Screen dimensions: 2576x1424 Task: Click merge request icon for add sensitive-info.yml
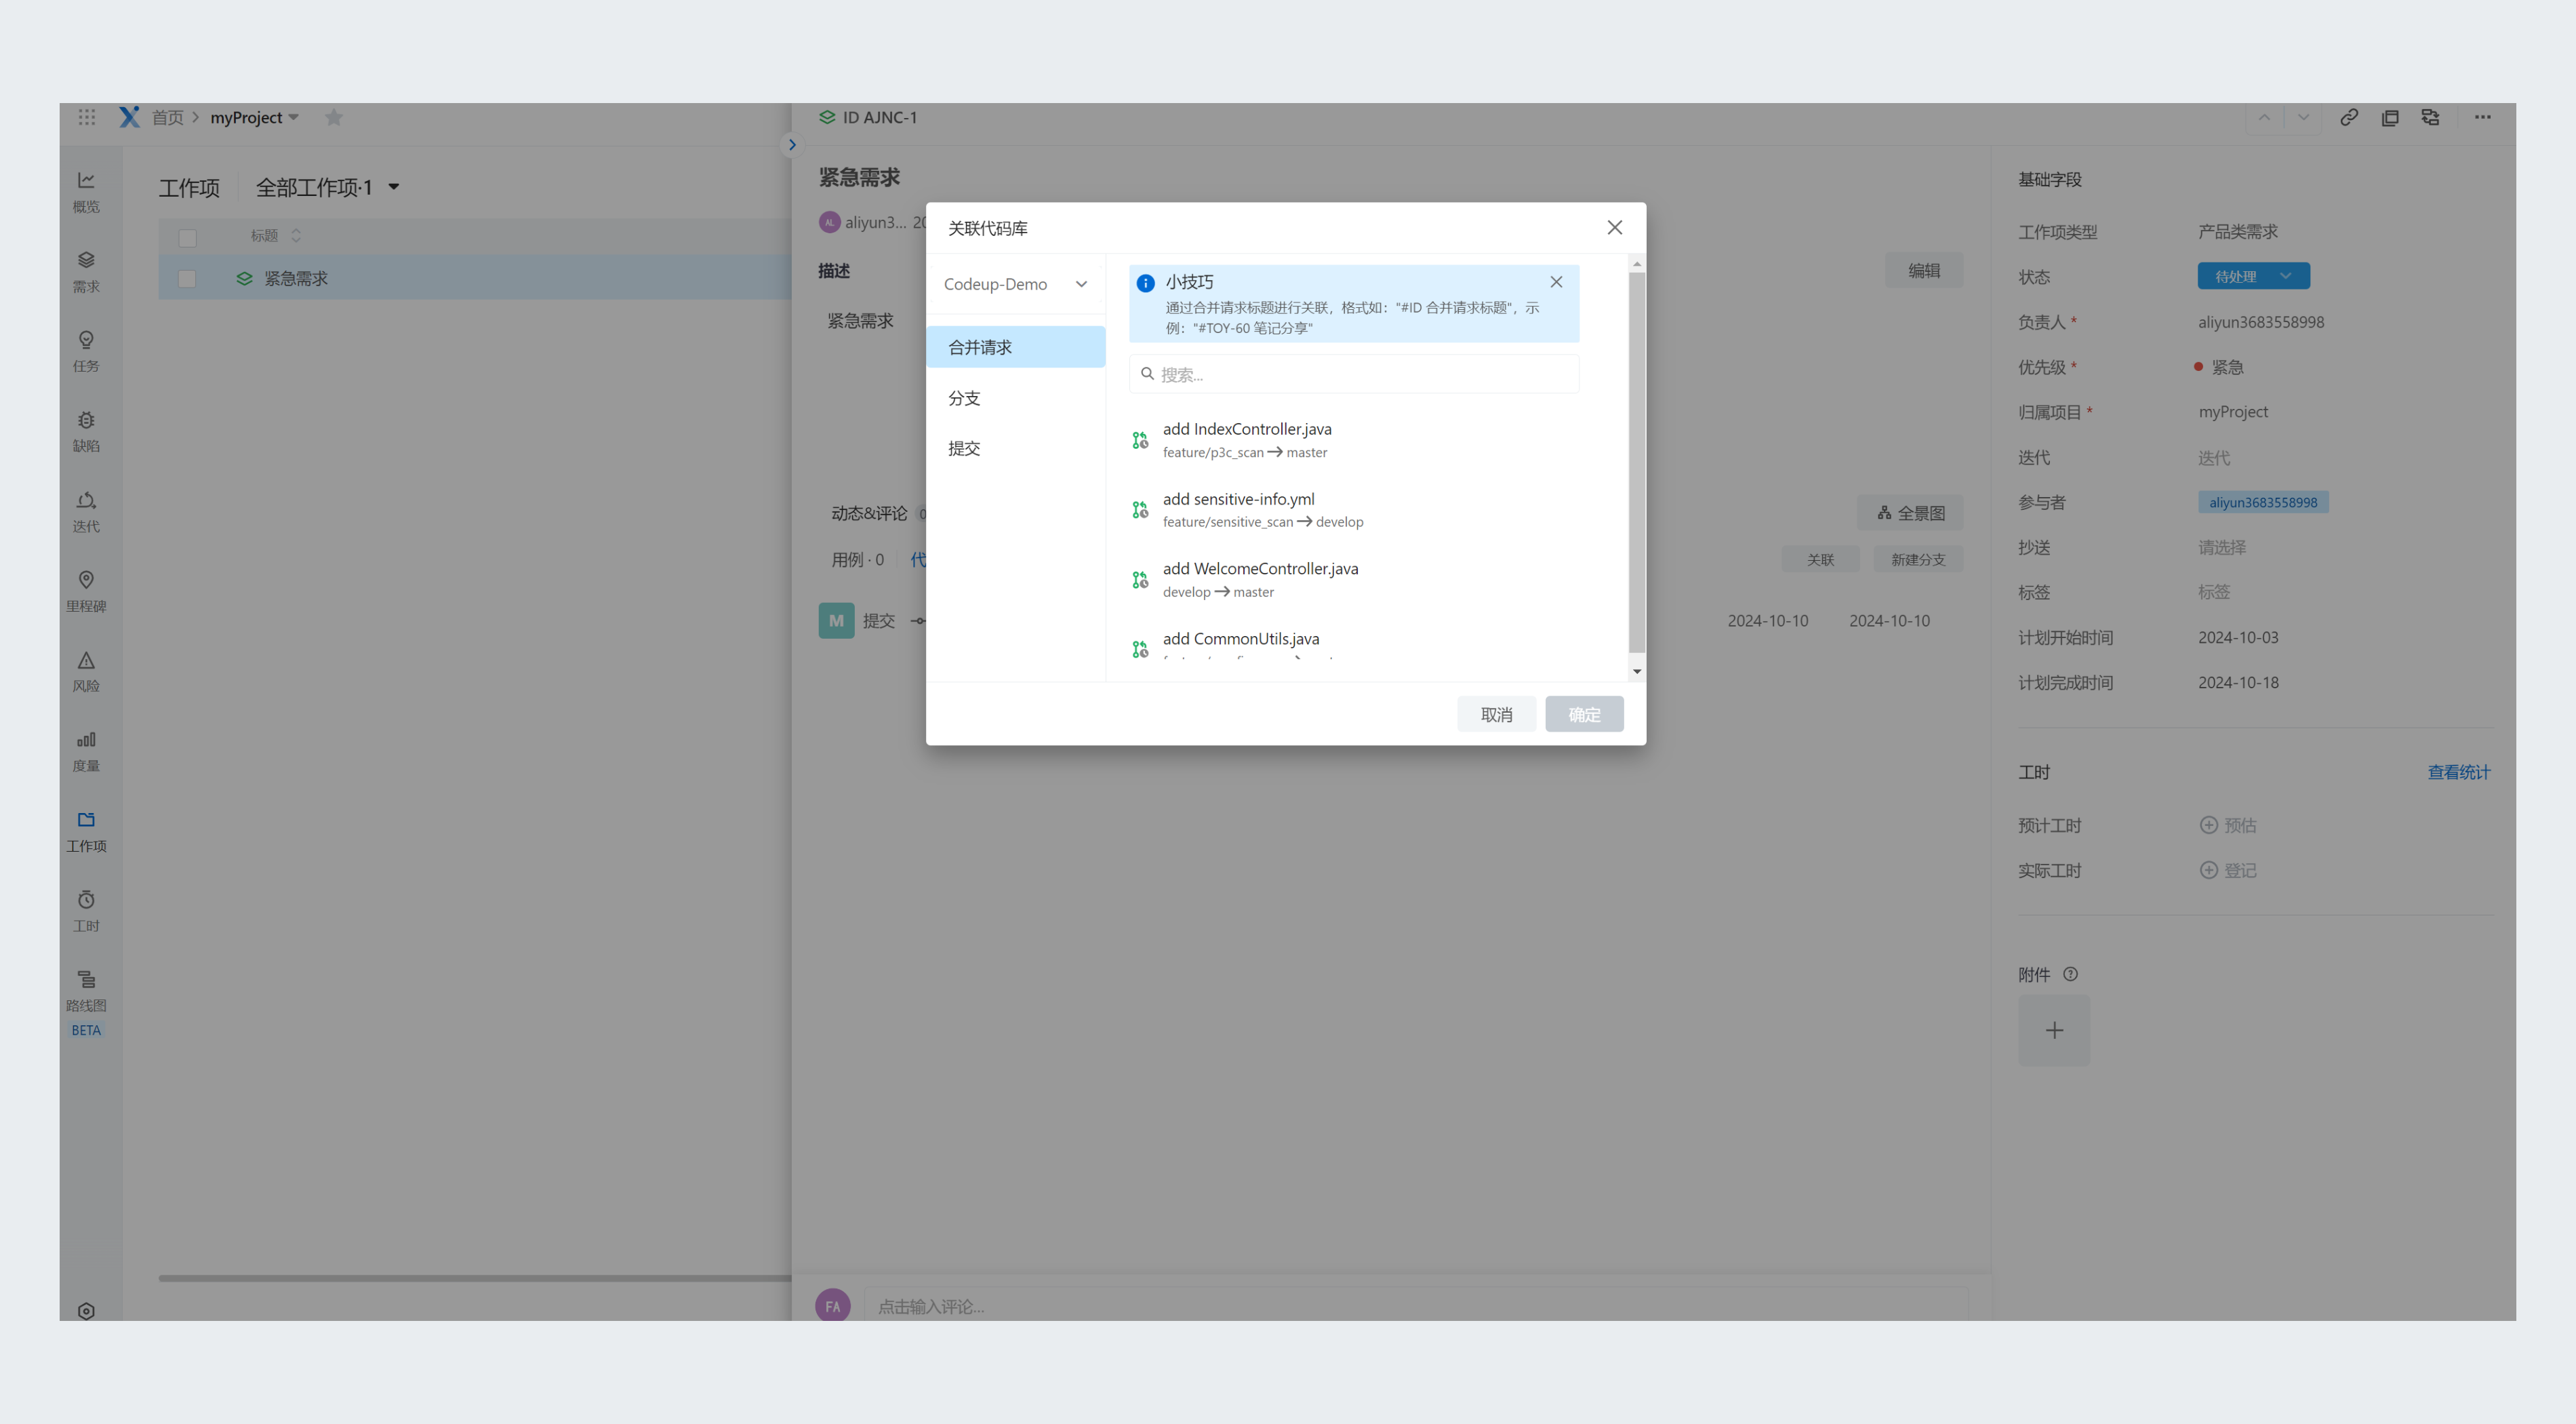click(x=1140, y=510)
